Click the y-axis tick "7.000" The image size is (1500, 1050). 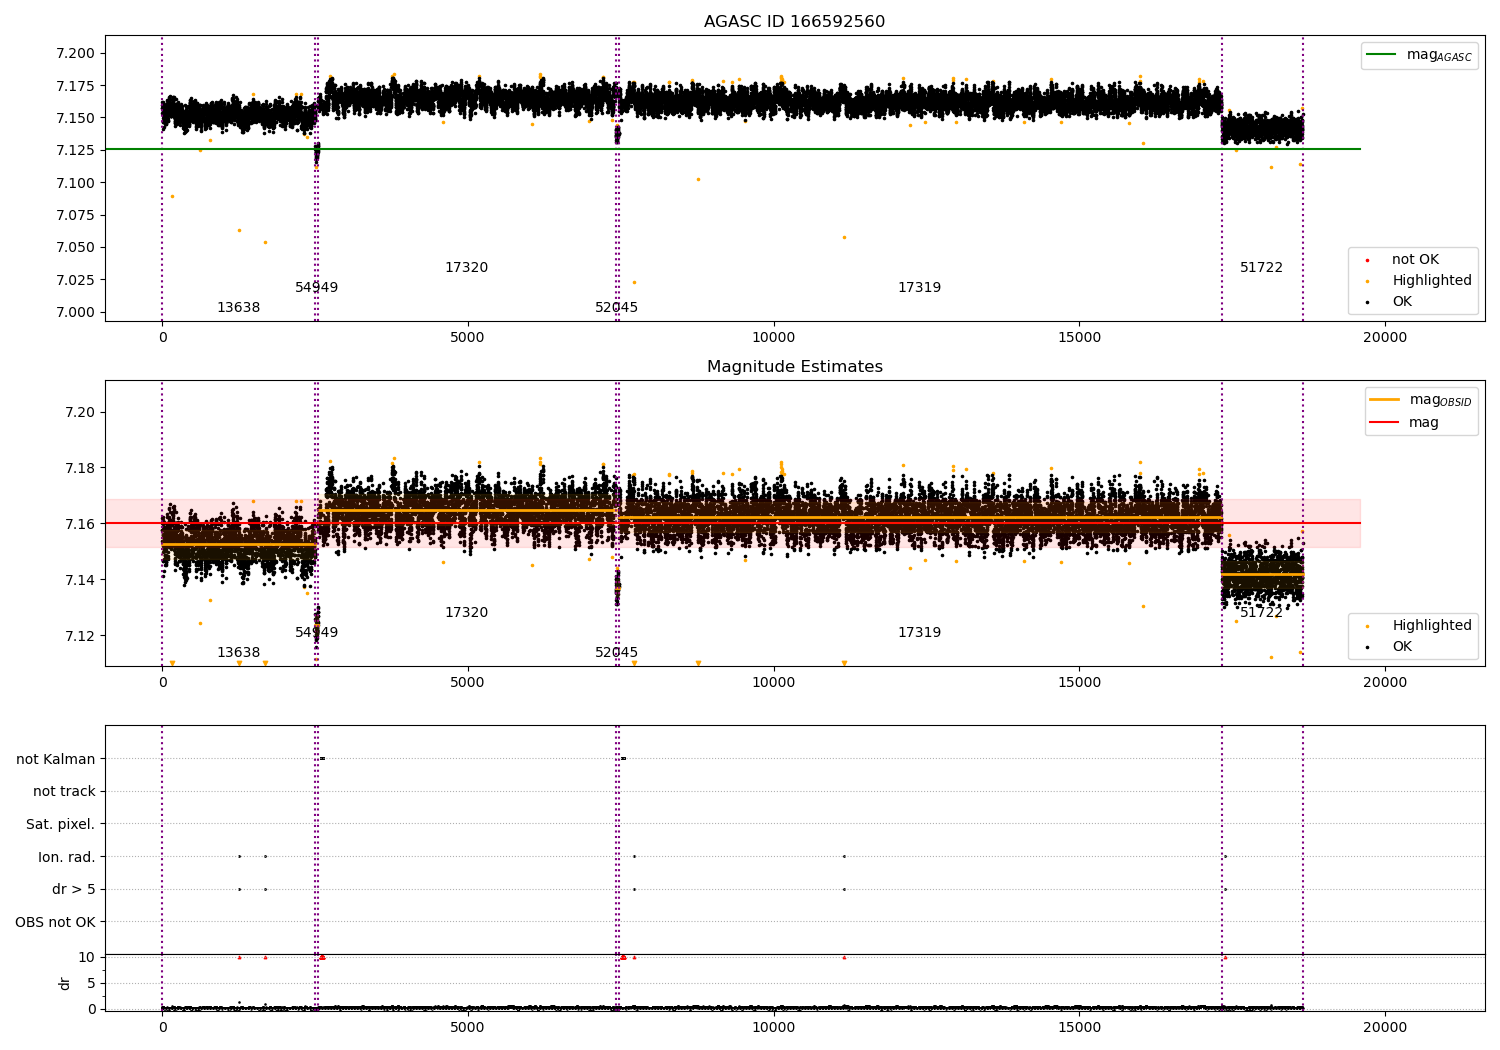[x=76, y=312]
